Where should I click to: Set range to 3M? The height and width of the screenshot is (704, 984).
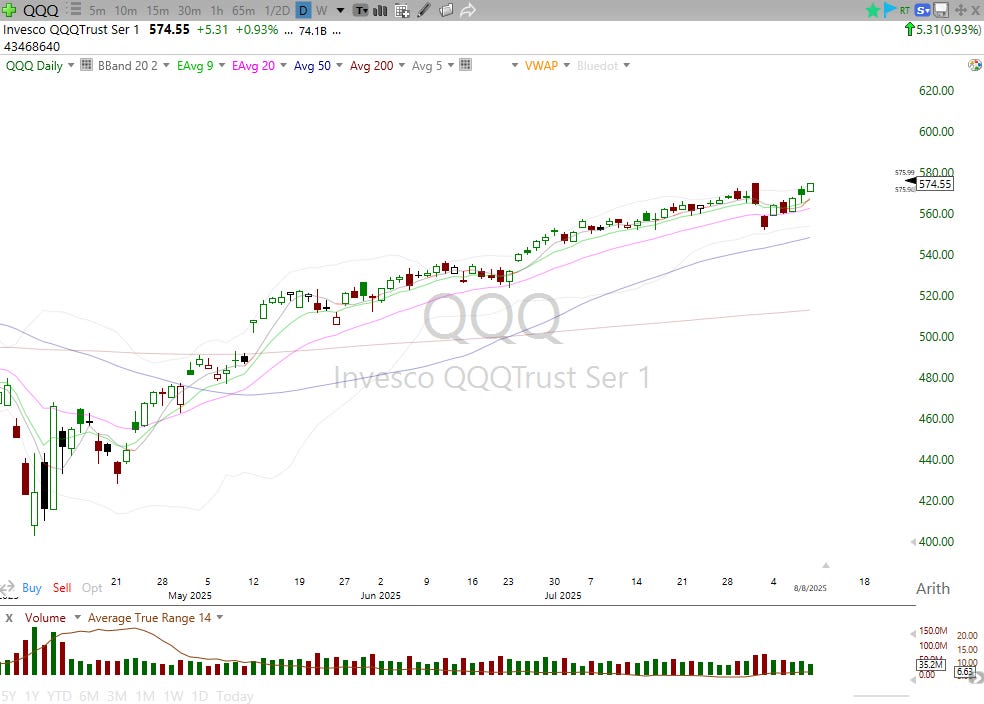click(x=117, y=696)
